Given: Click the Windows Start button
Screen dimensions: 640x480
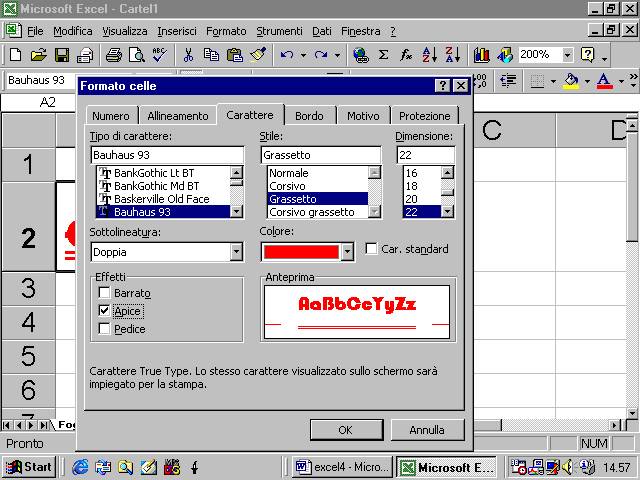Looking at the screenshot, I should click(29, 467).
